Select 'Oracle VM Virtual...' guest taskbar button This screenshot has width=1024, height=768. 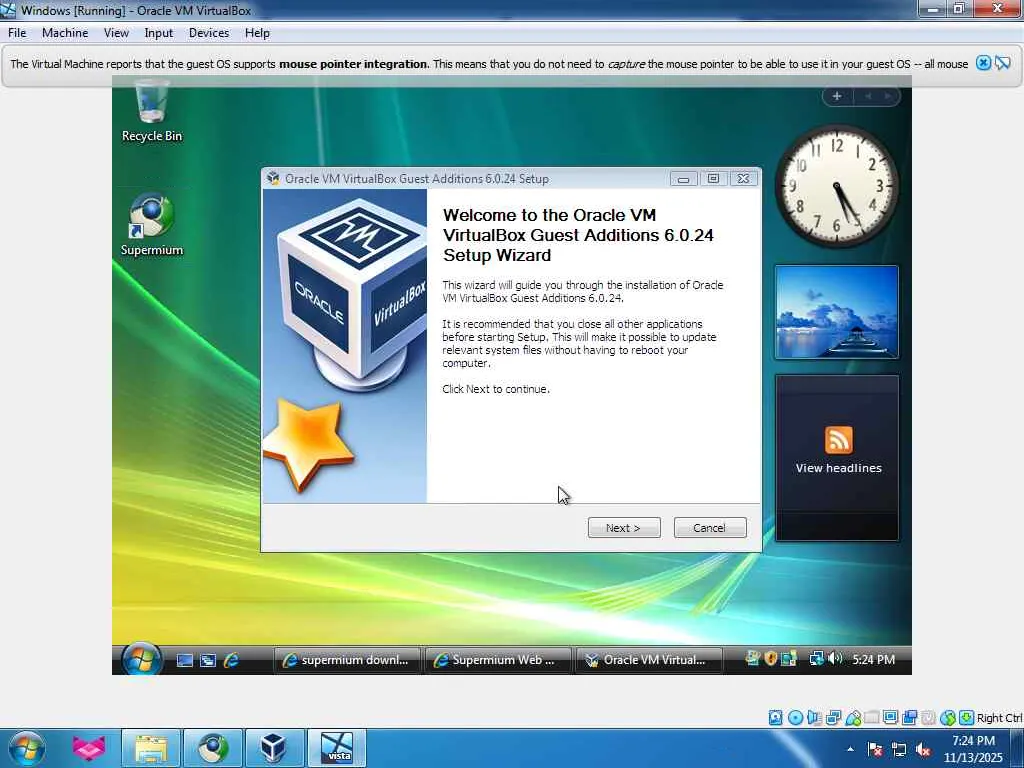[648, 660]
